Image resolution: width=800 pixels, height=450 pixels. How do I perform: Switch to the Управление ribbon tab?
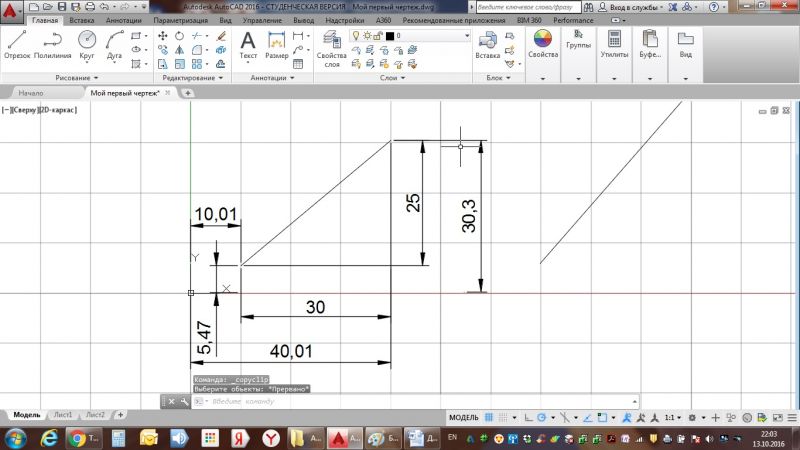(262, 20)
